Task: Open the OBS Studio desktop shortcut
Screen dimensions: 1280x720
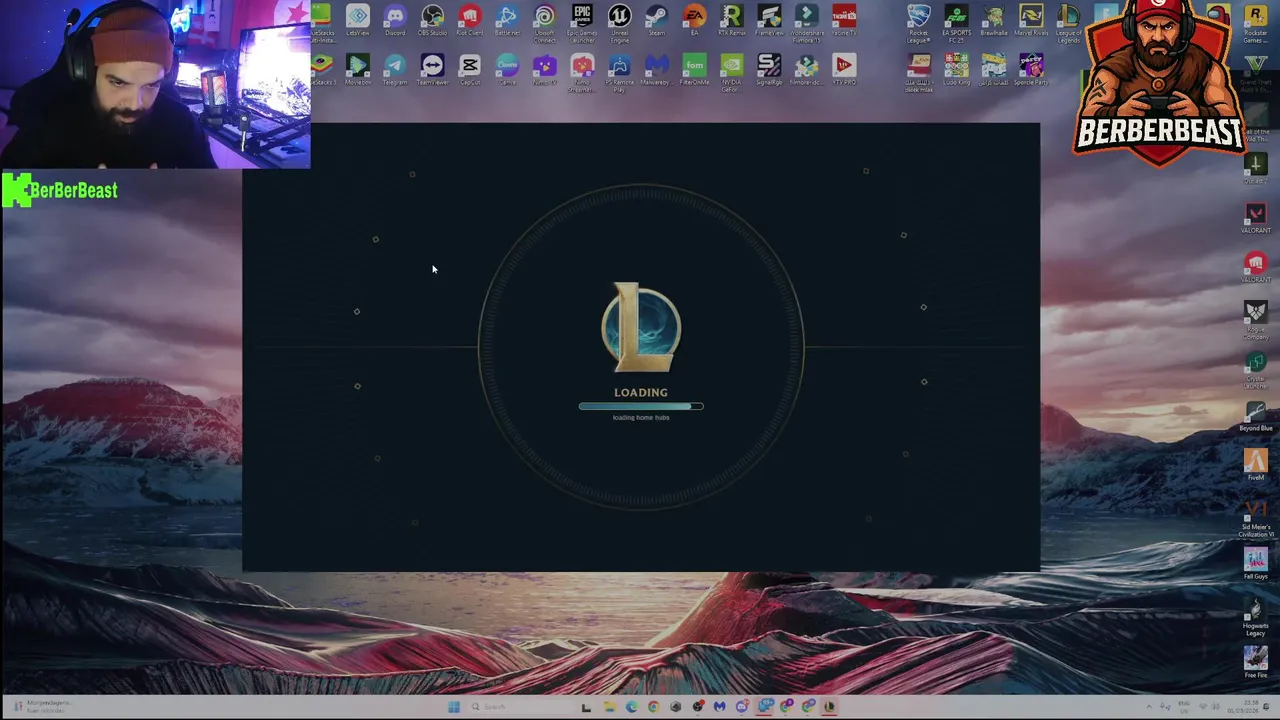Action: click(432, 20)
